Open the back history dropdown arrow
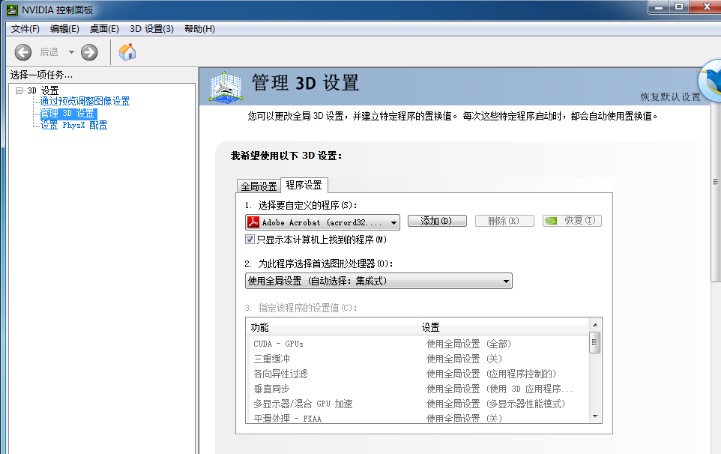721x454 pixels. tap(71, 52)
